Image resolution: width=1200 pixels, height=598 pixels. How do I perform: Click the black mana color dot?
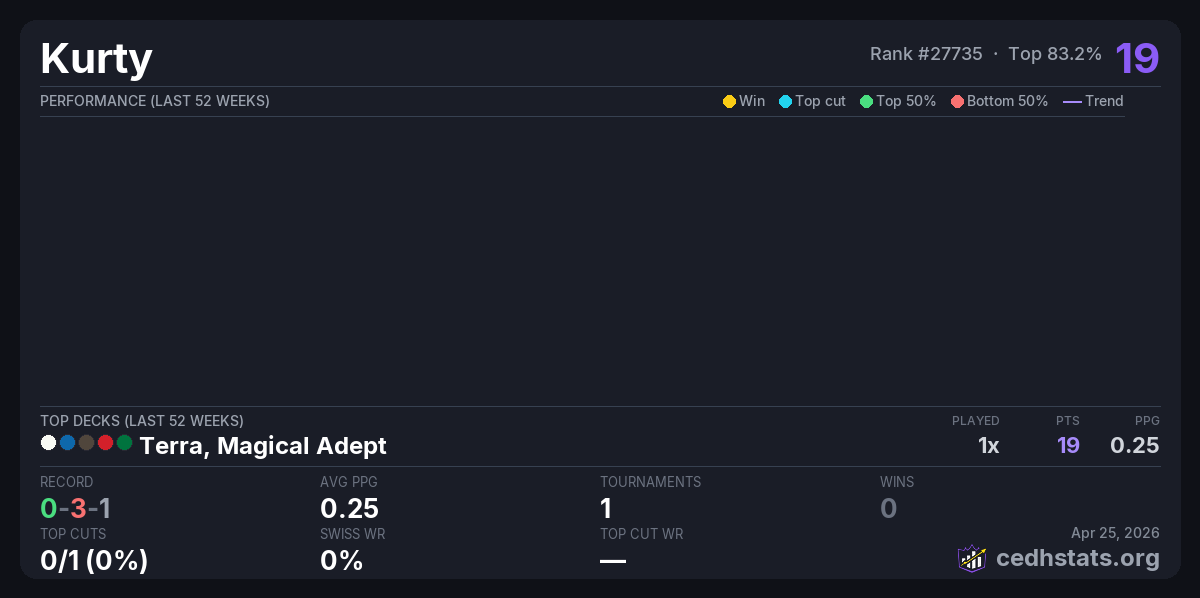(86, 442)
